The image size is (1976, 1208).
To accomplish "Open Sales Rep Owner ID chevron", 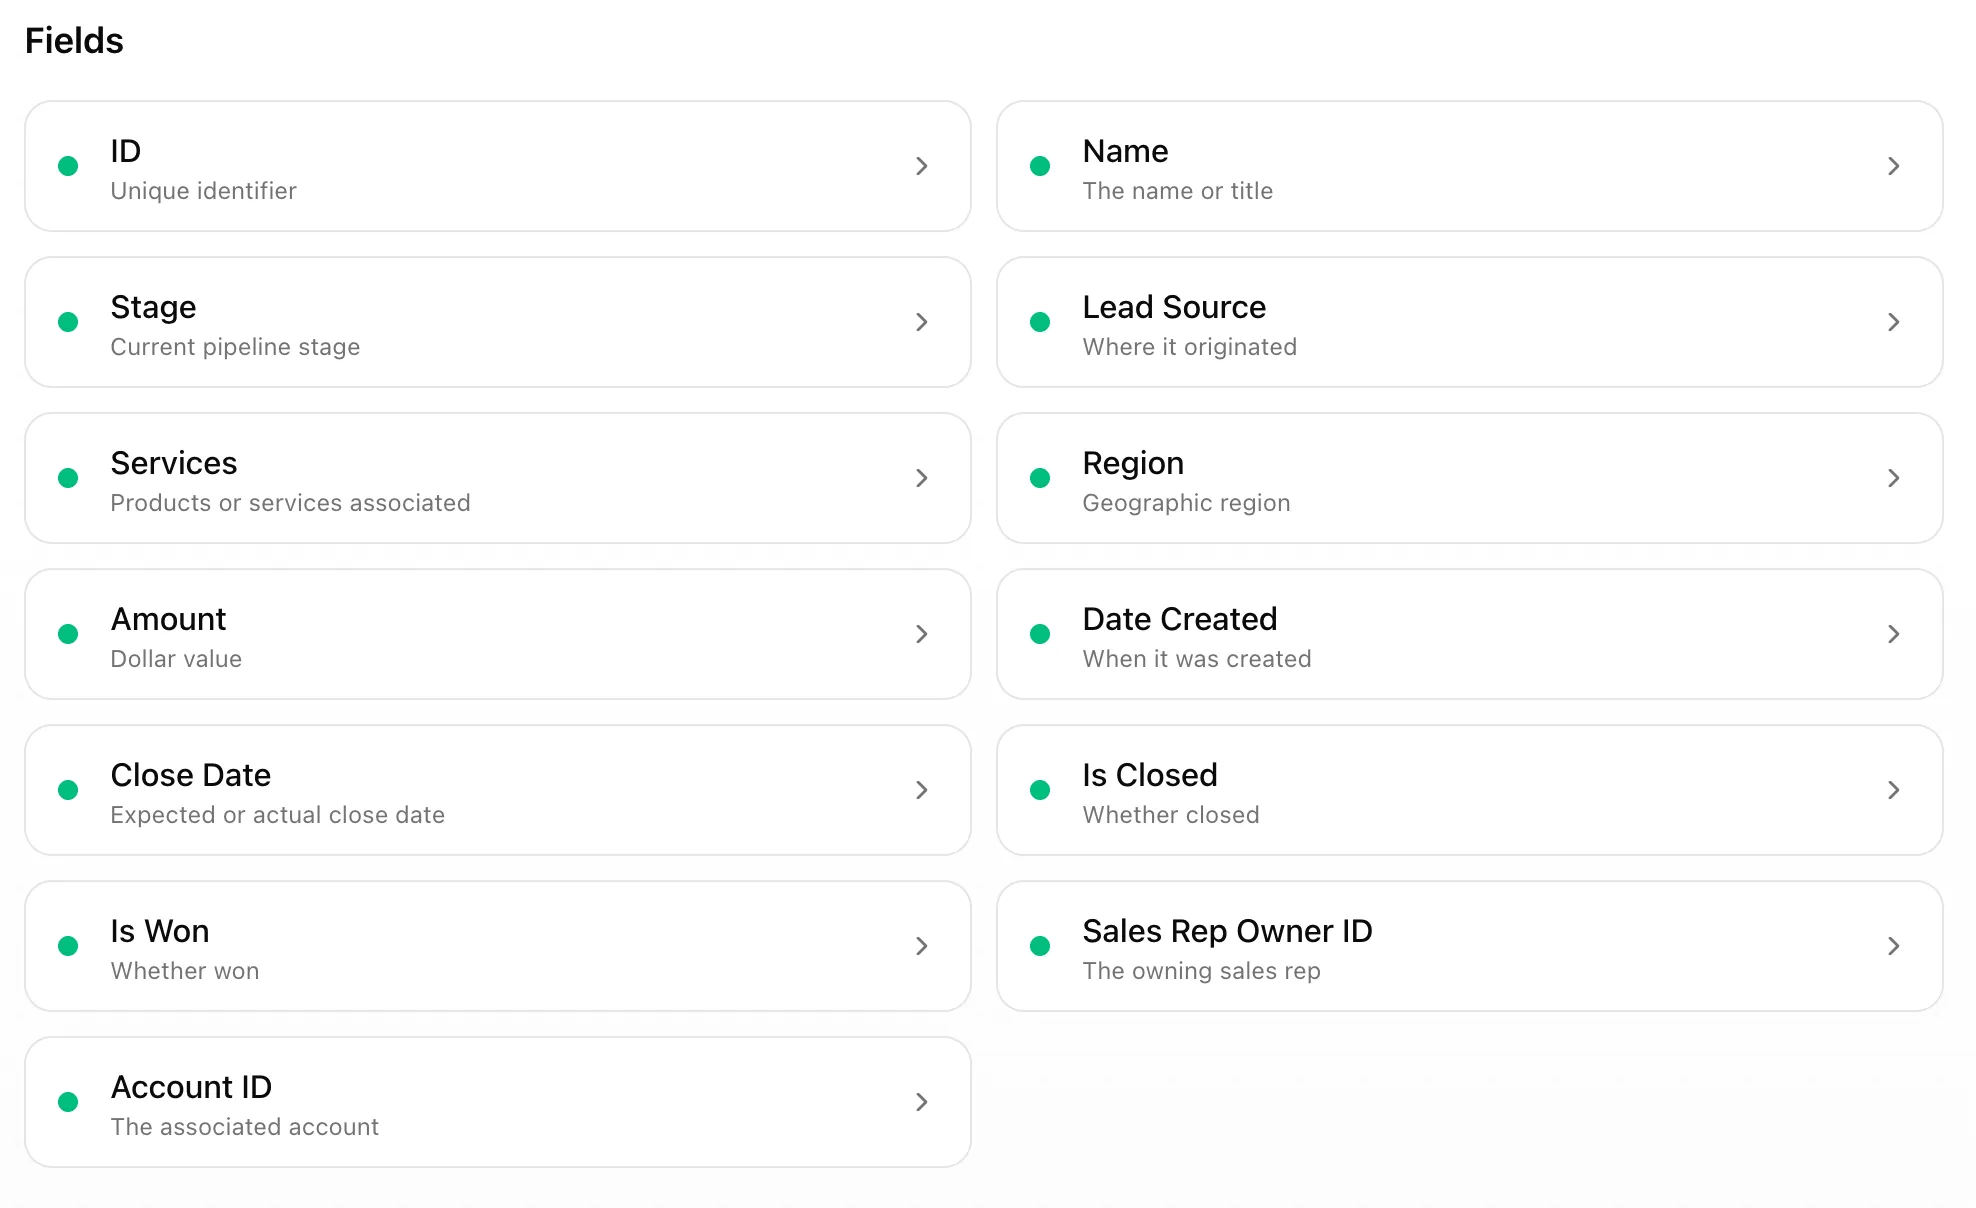I will pos(1894,946).
